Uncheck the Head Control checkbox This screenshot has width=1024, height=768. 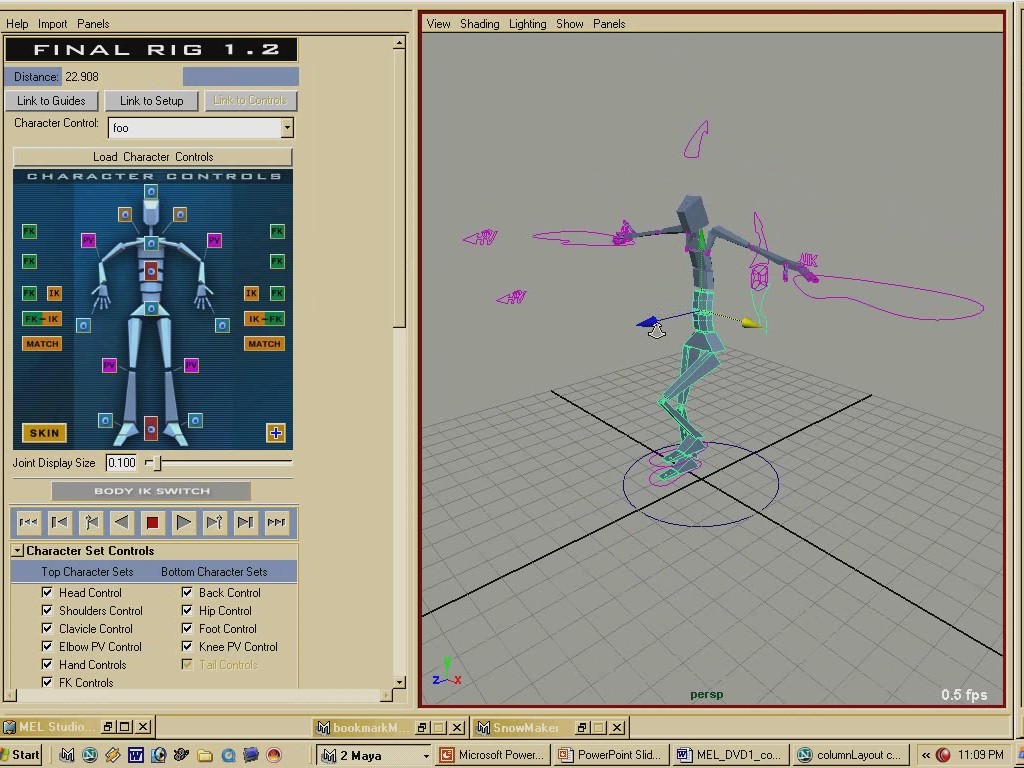[x=47, y=592]
